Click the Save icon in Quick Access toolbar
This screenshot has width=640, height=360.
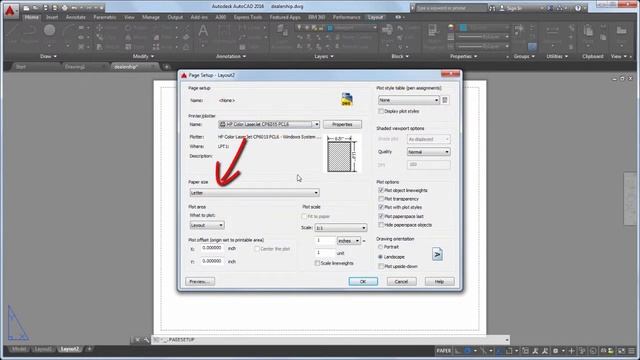(45, 8)
